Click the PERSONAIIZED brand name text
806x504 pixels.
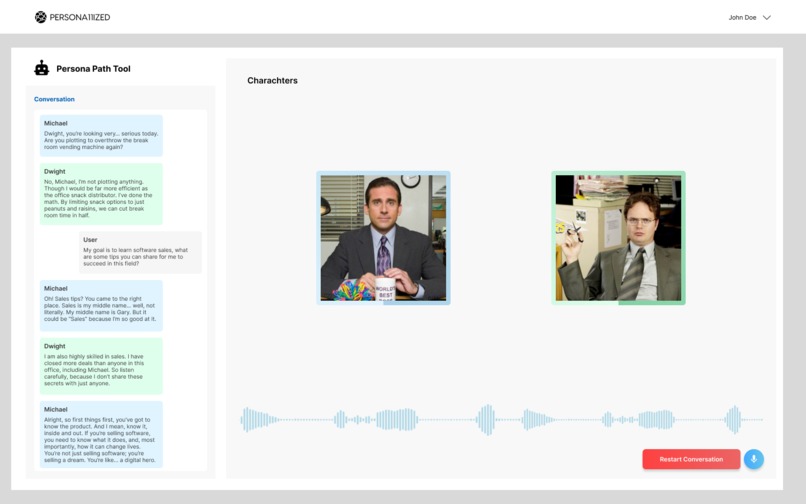pos(80,17)
